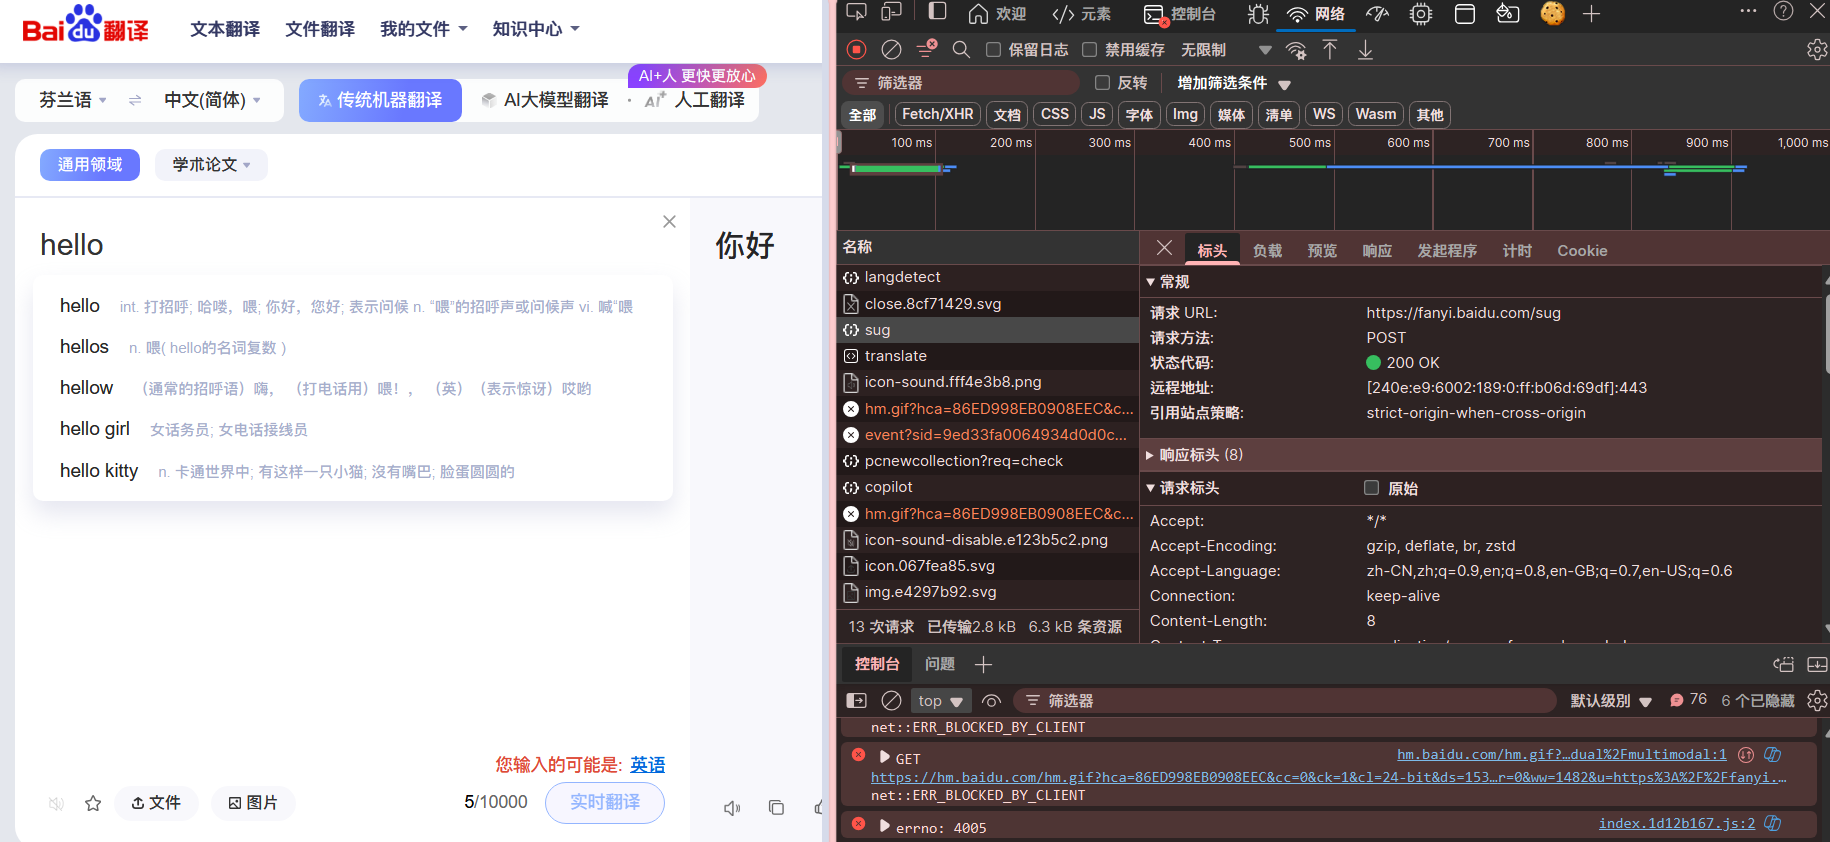Open the Finnish source language dropdown
Image resolution: width=1830 pixels, height=842 pixels.
[x=73, y=100]
